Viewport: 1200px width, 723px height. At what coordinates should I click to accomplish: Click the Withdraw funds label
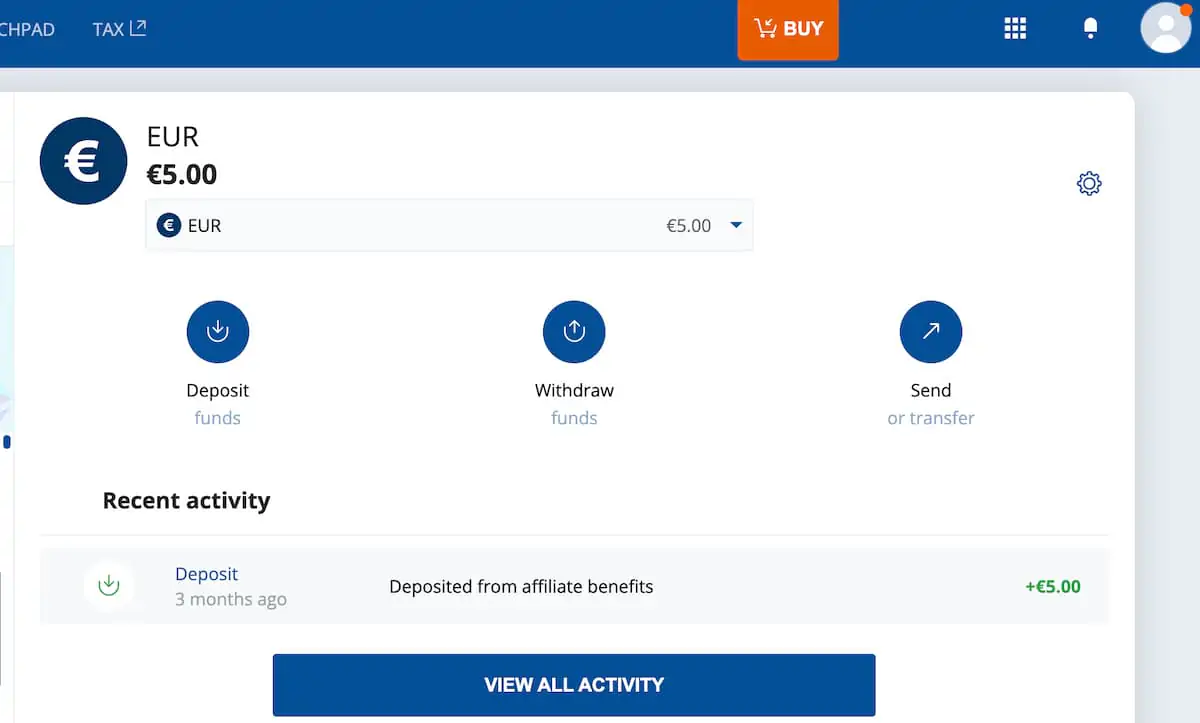[574, 391]
